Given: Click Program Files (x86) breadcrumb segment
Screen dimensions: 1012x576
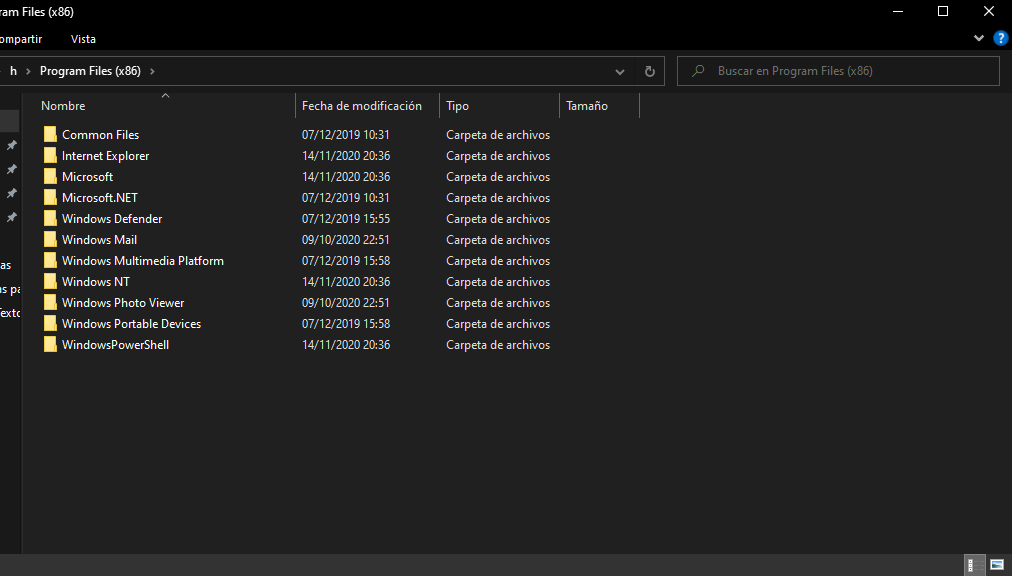Looking at the screenshot, I should point(90,71).
